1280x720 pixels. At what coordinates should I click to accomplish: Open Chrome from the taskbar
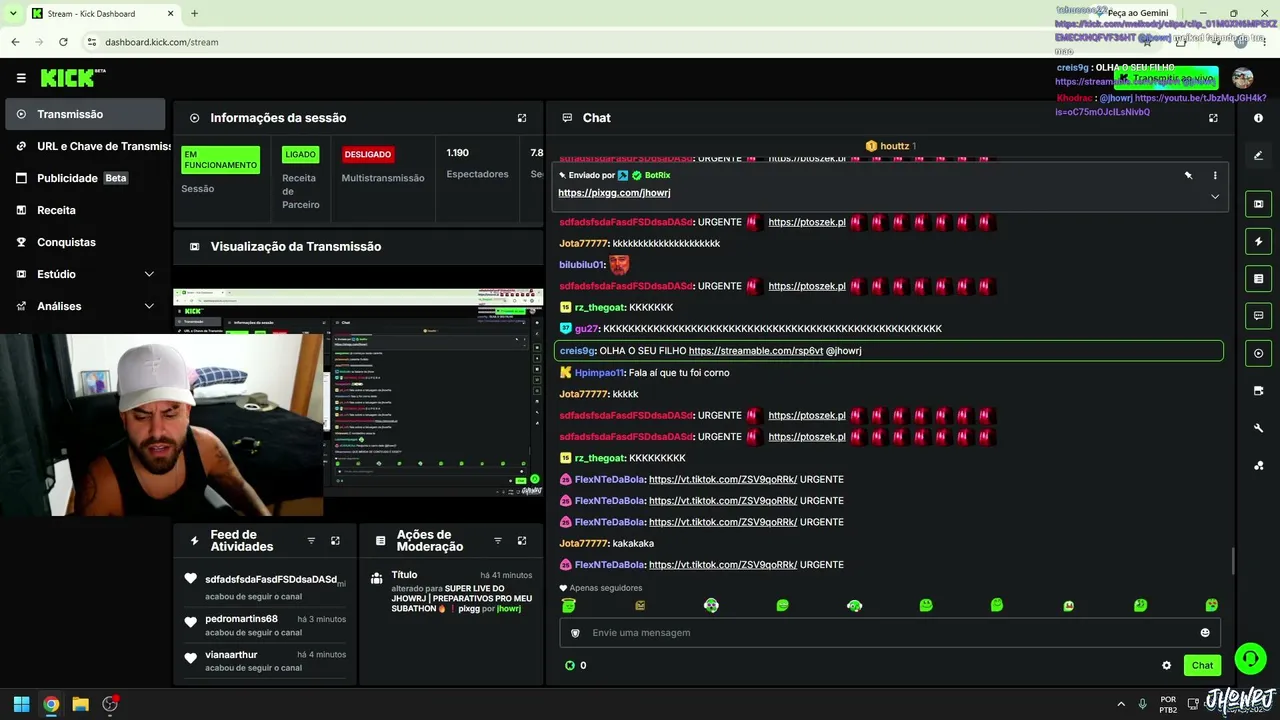click(51, 704)
